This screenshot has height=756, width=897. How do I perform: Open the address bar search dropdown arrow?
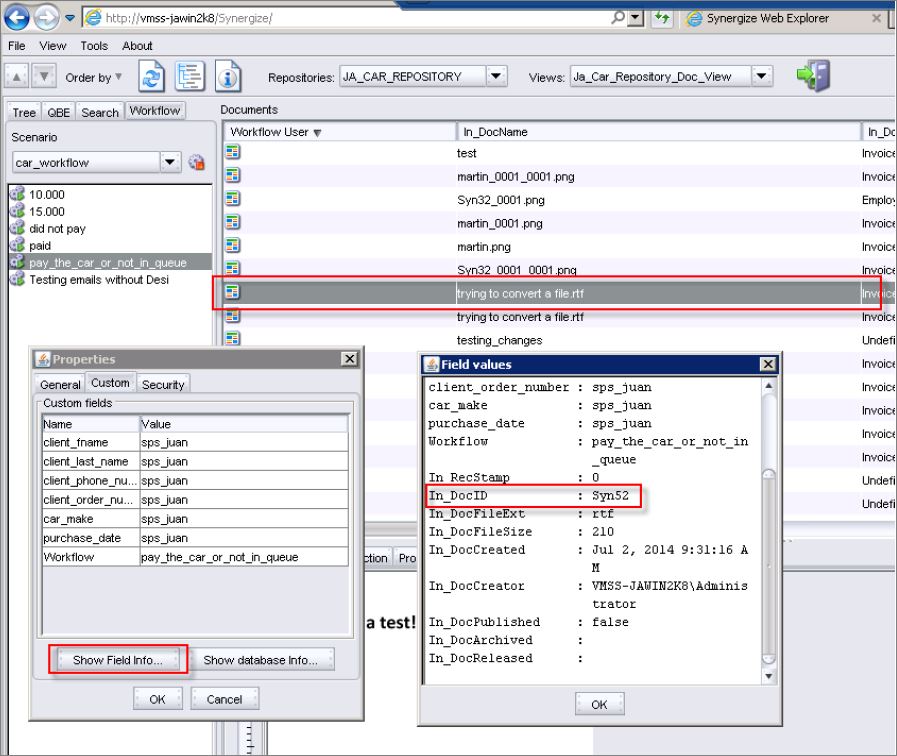[x=636, y=18]
